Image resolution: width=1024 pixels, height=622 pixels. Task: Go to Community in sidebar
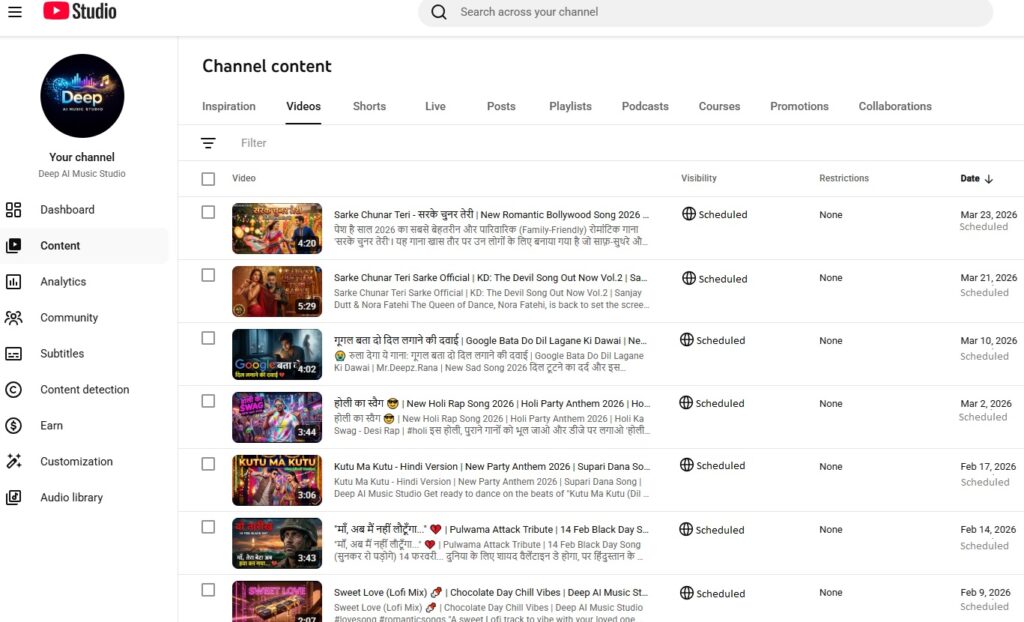point(69,318)
